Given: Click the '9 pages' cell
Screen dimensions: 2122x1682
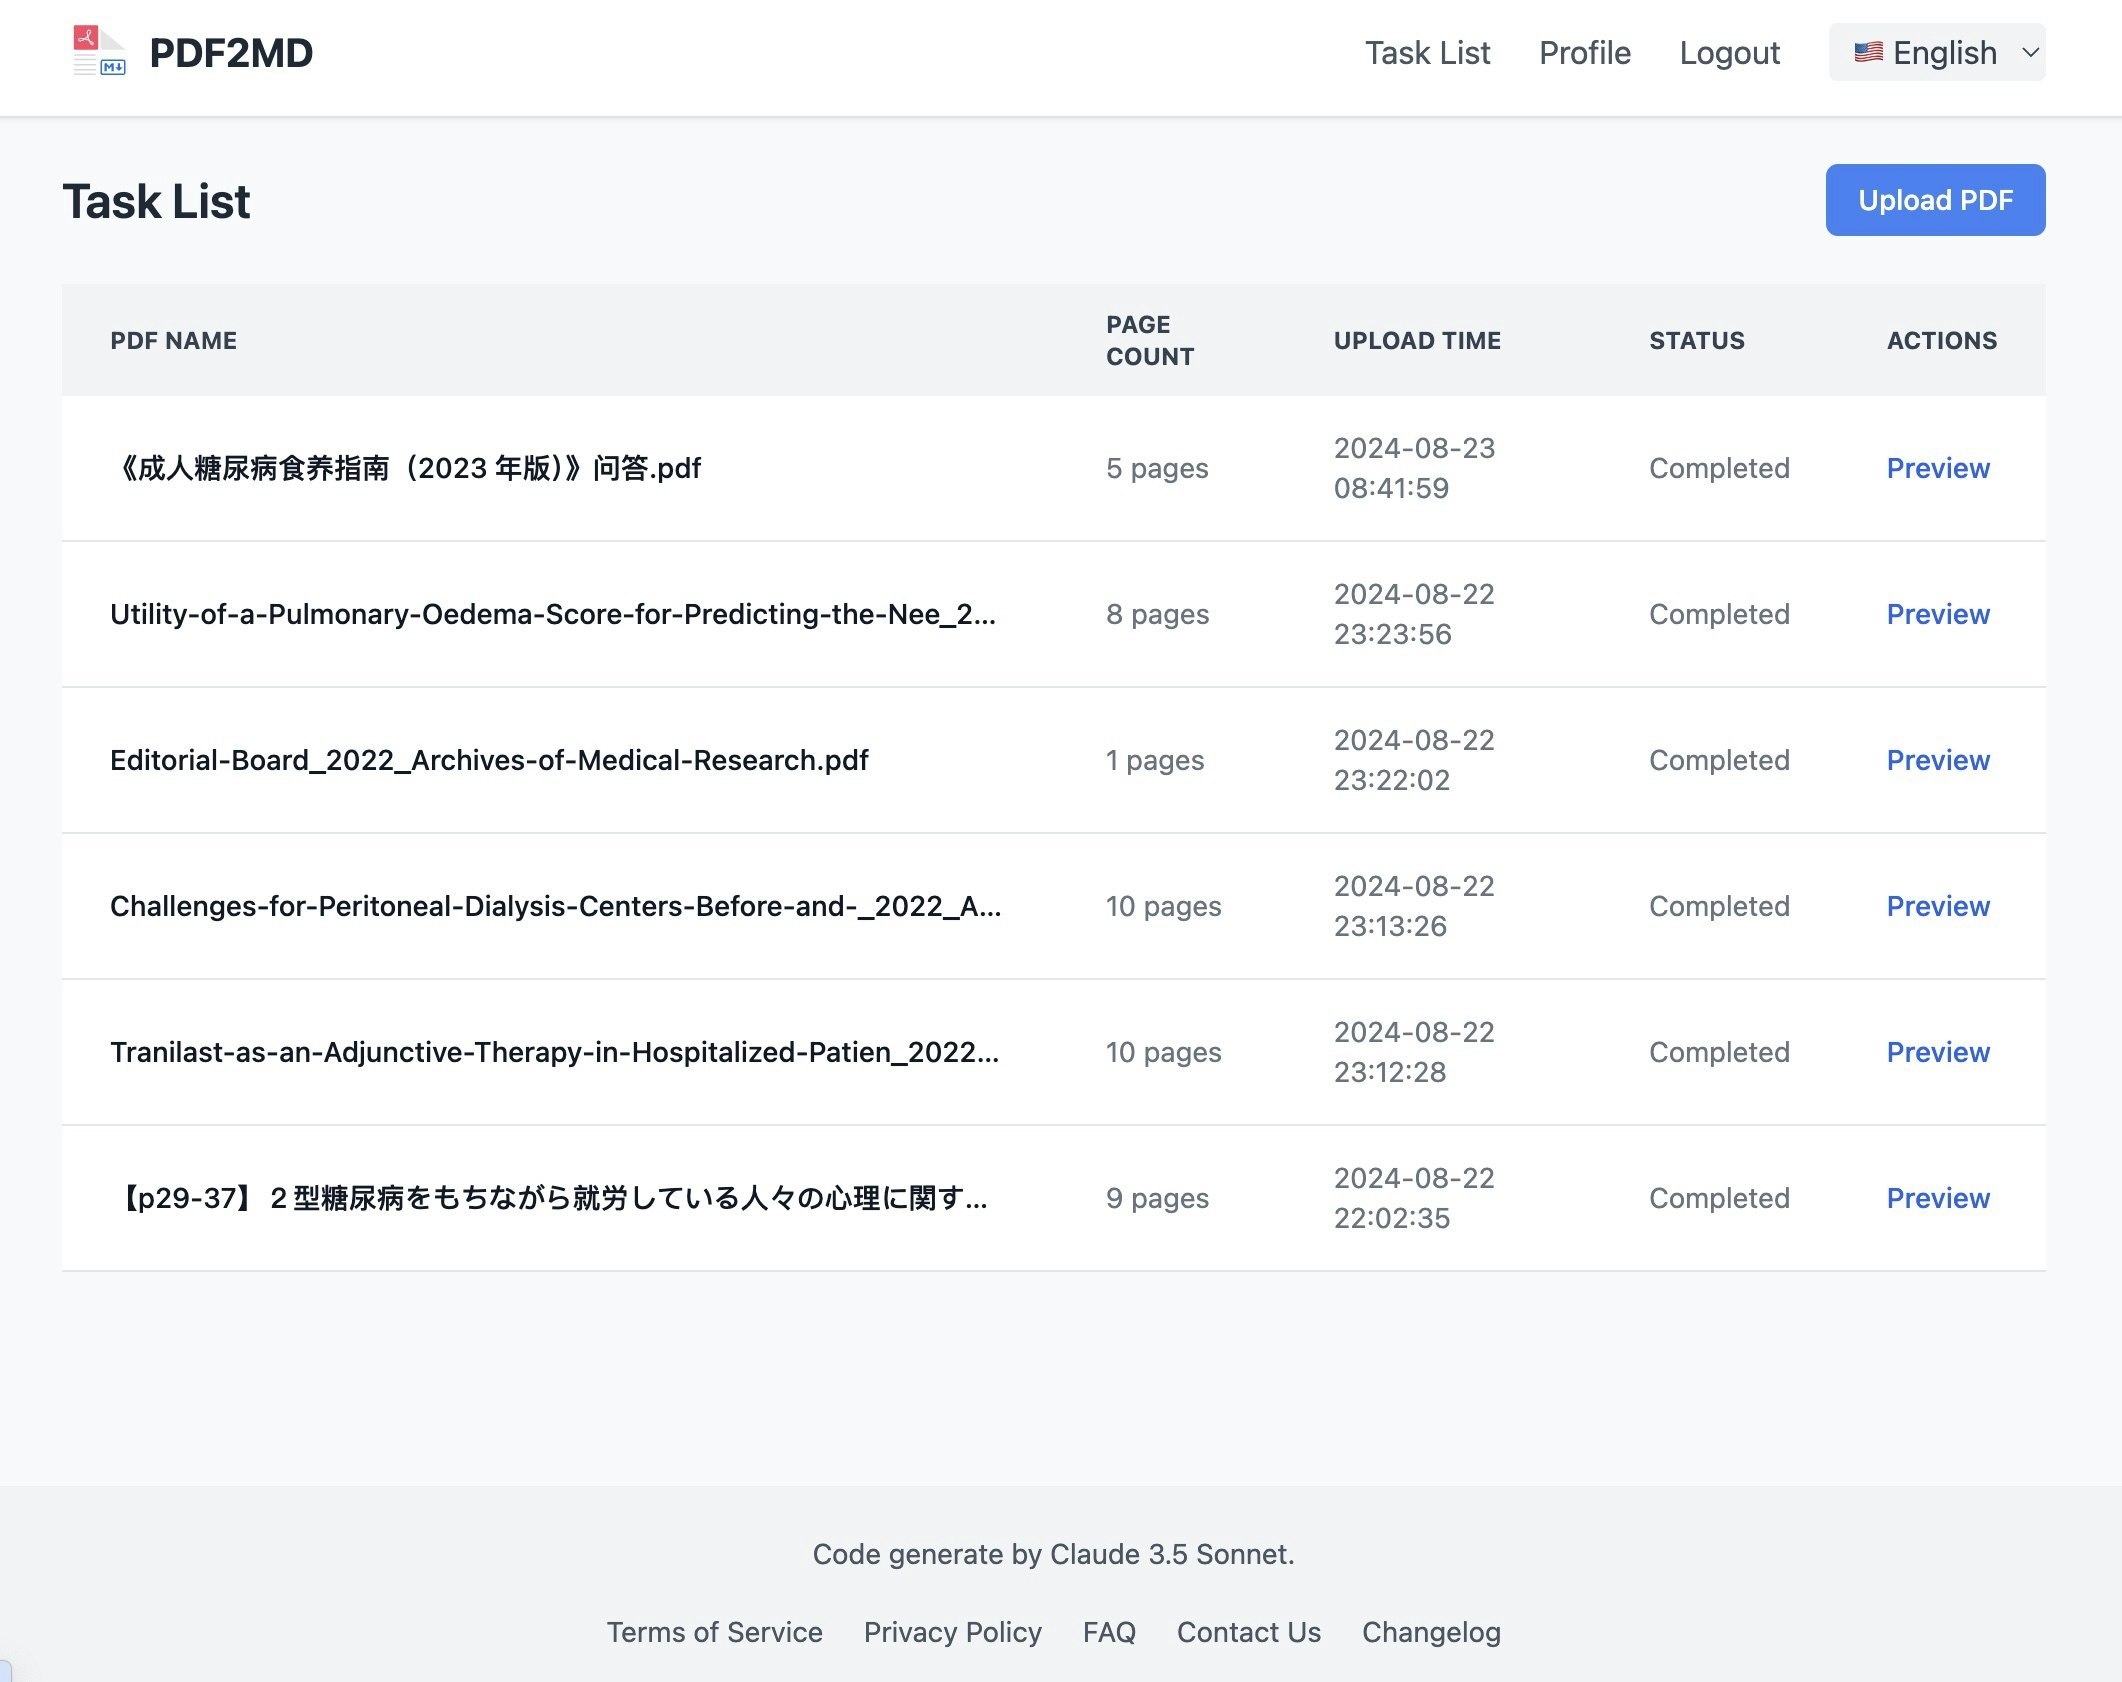Looking at the screenshot, I should 1157,1198.
